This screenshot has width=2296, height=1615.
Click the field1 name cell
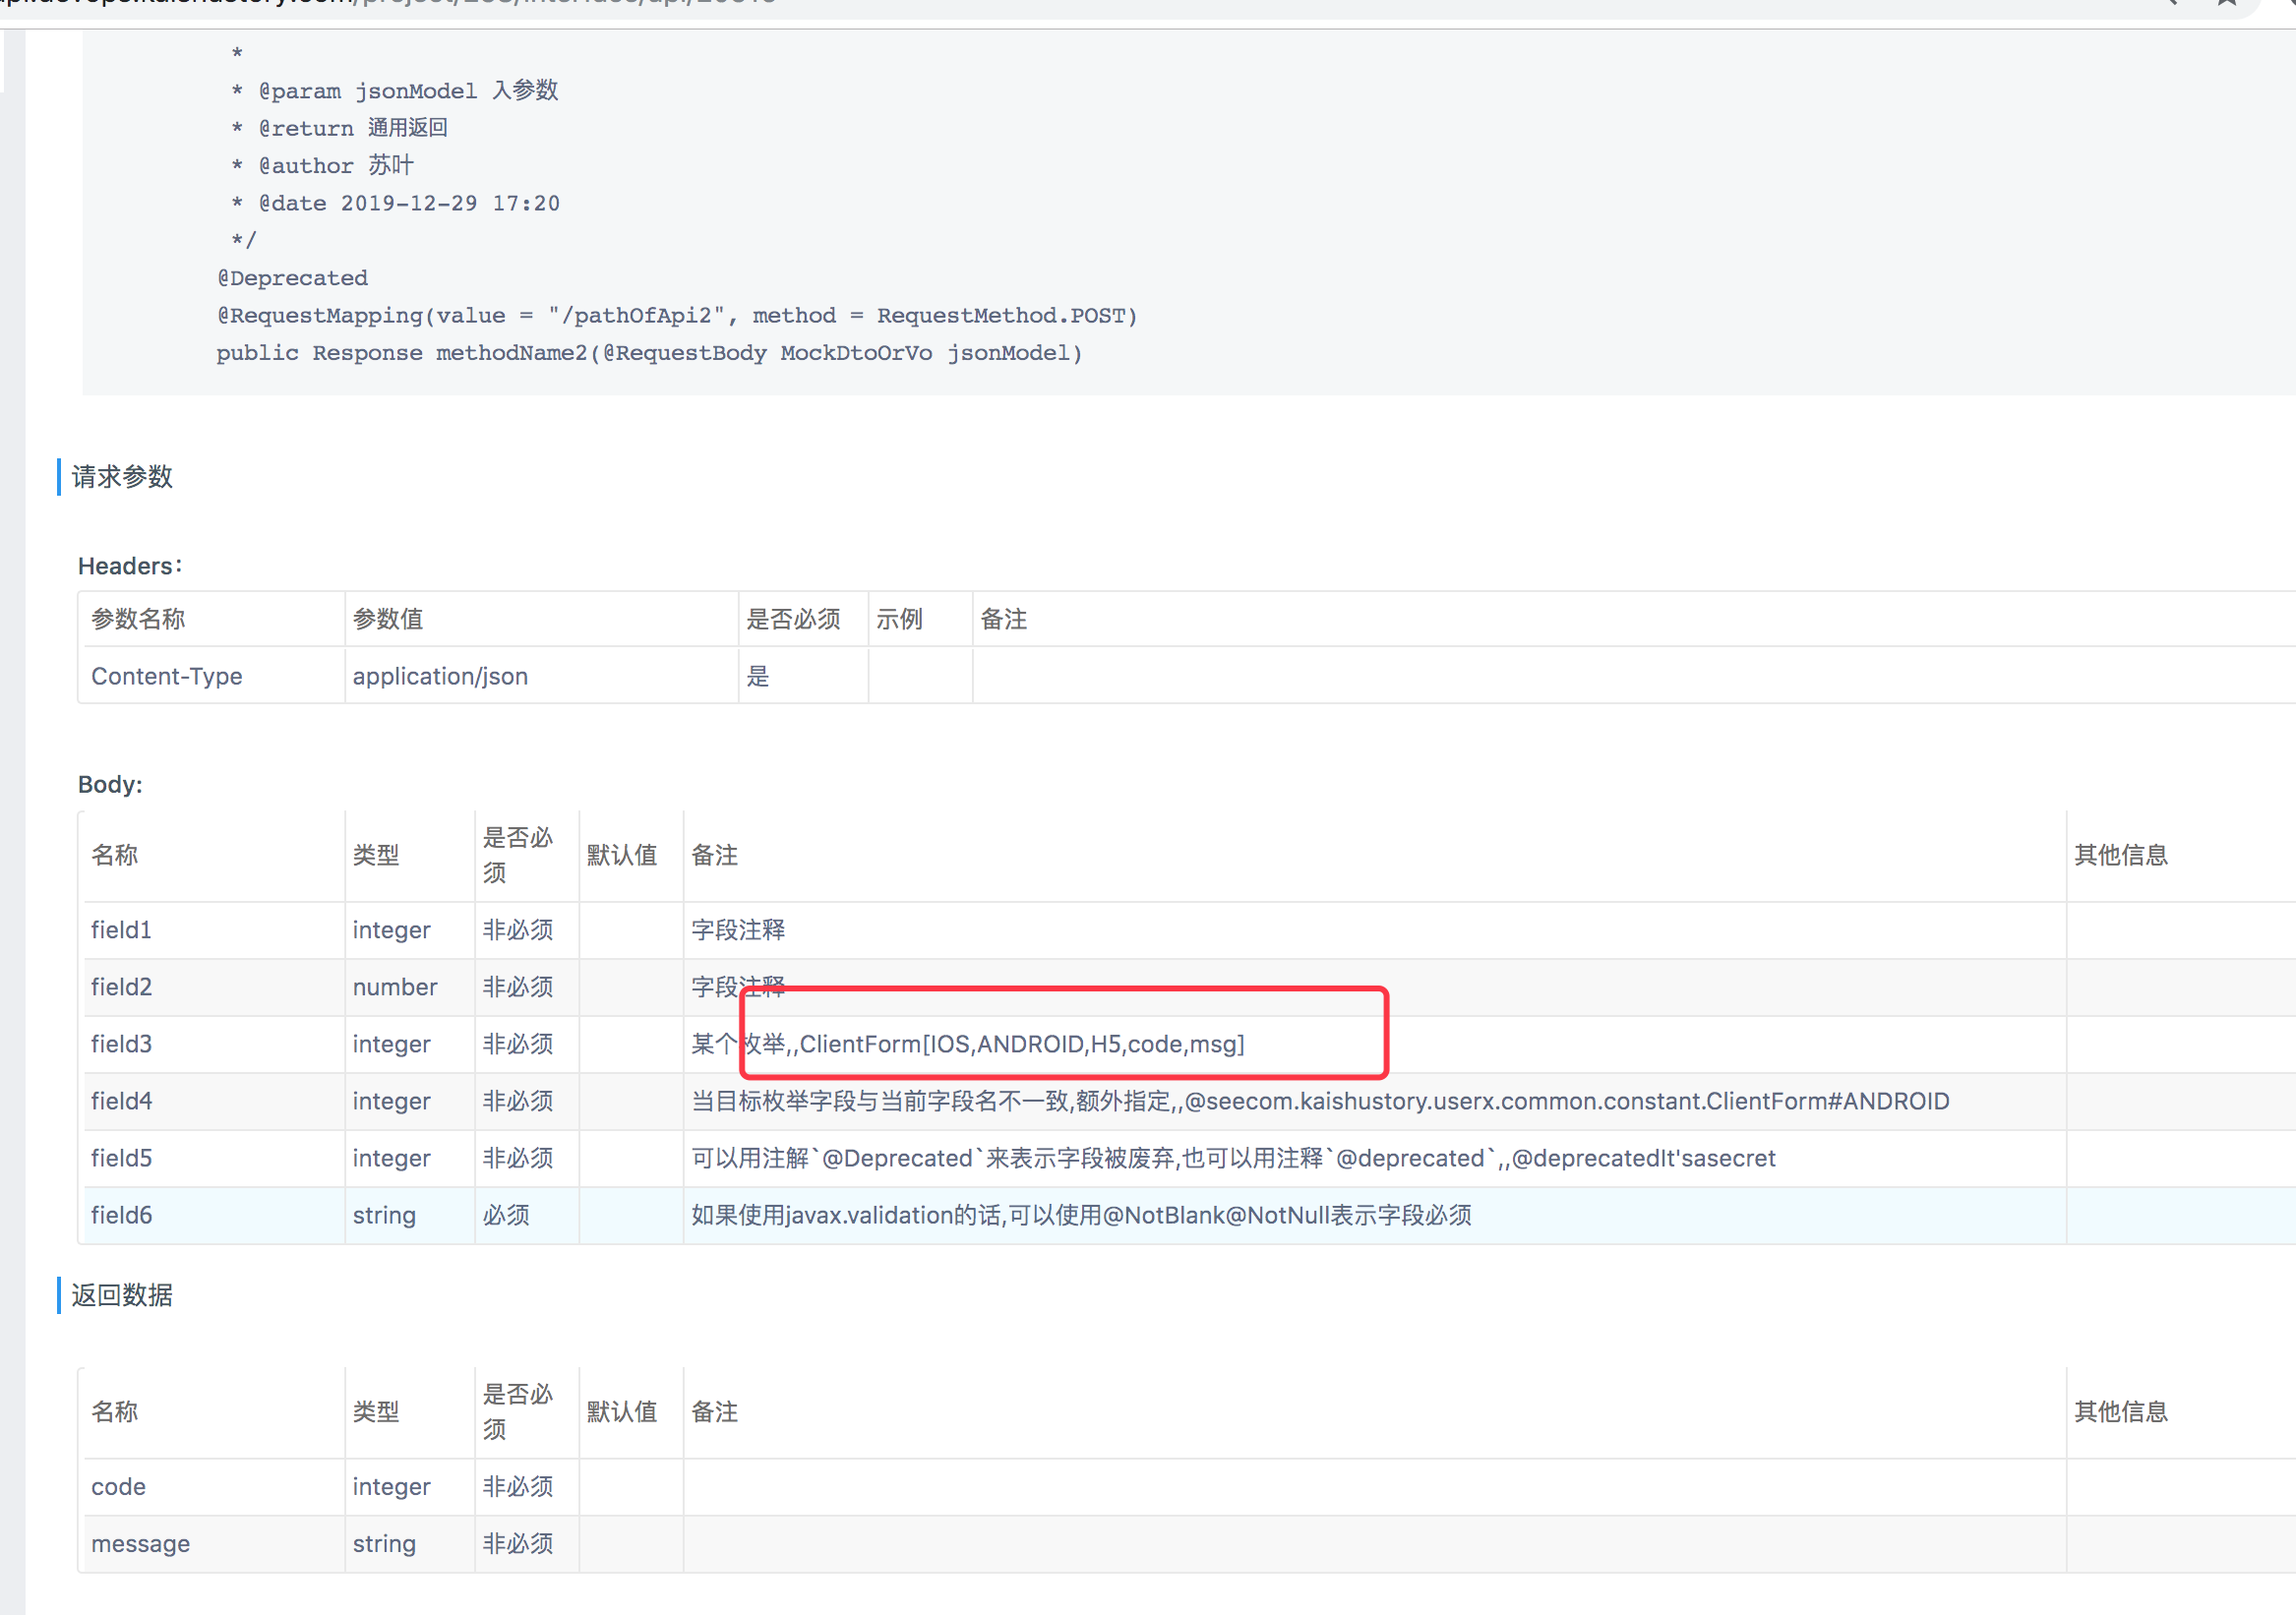tap(121, 930)
